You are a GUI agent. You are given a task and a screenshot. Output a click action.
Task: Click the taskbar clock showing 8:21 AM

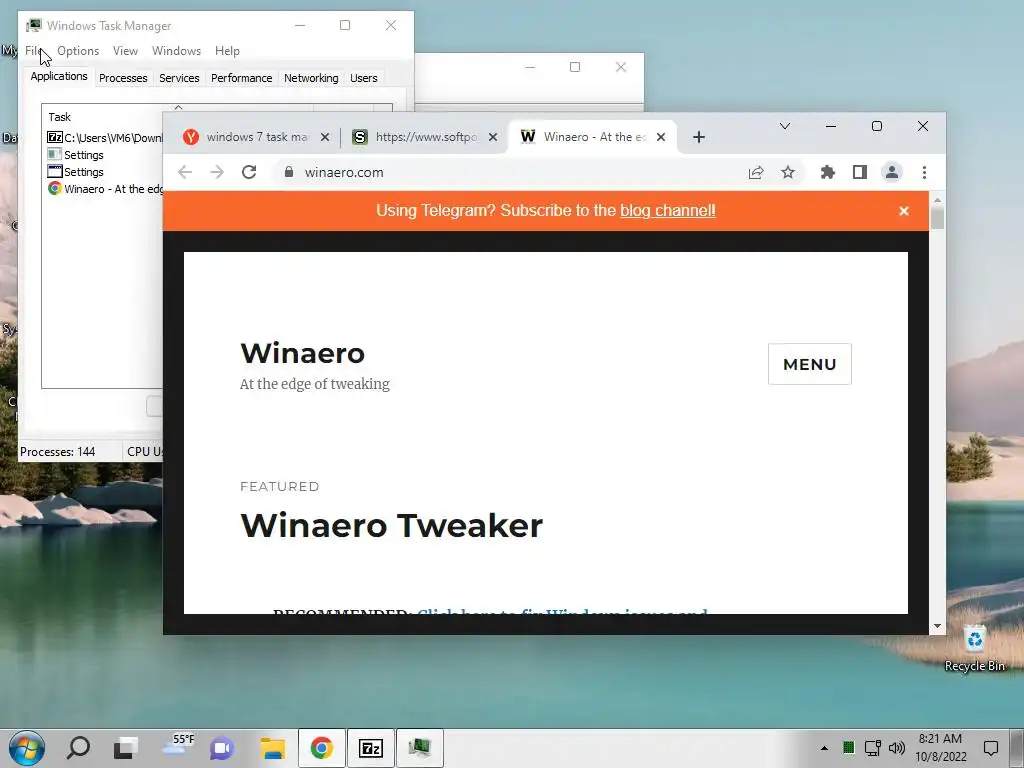coord(940,748)
